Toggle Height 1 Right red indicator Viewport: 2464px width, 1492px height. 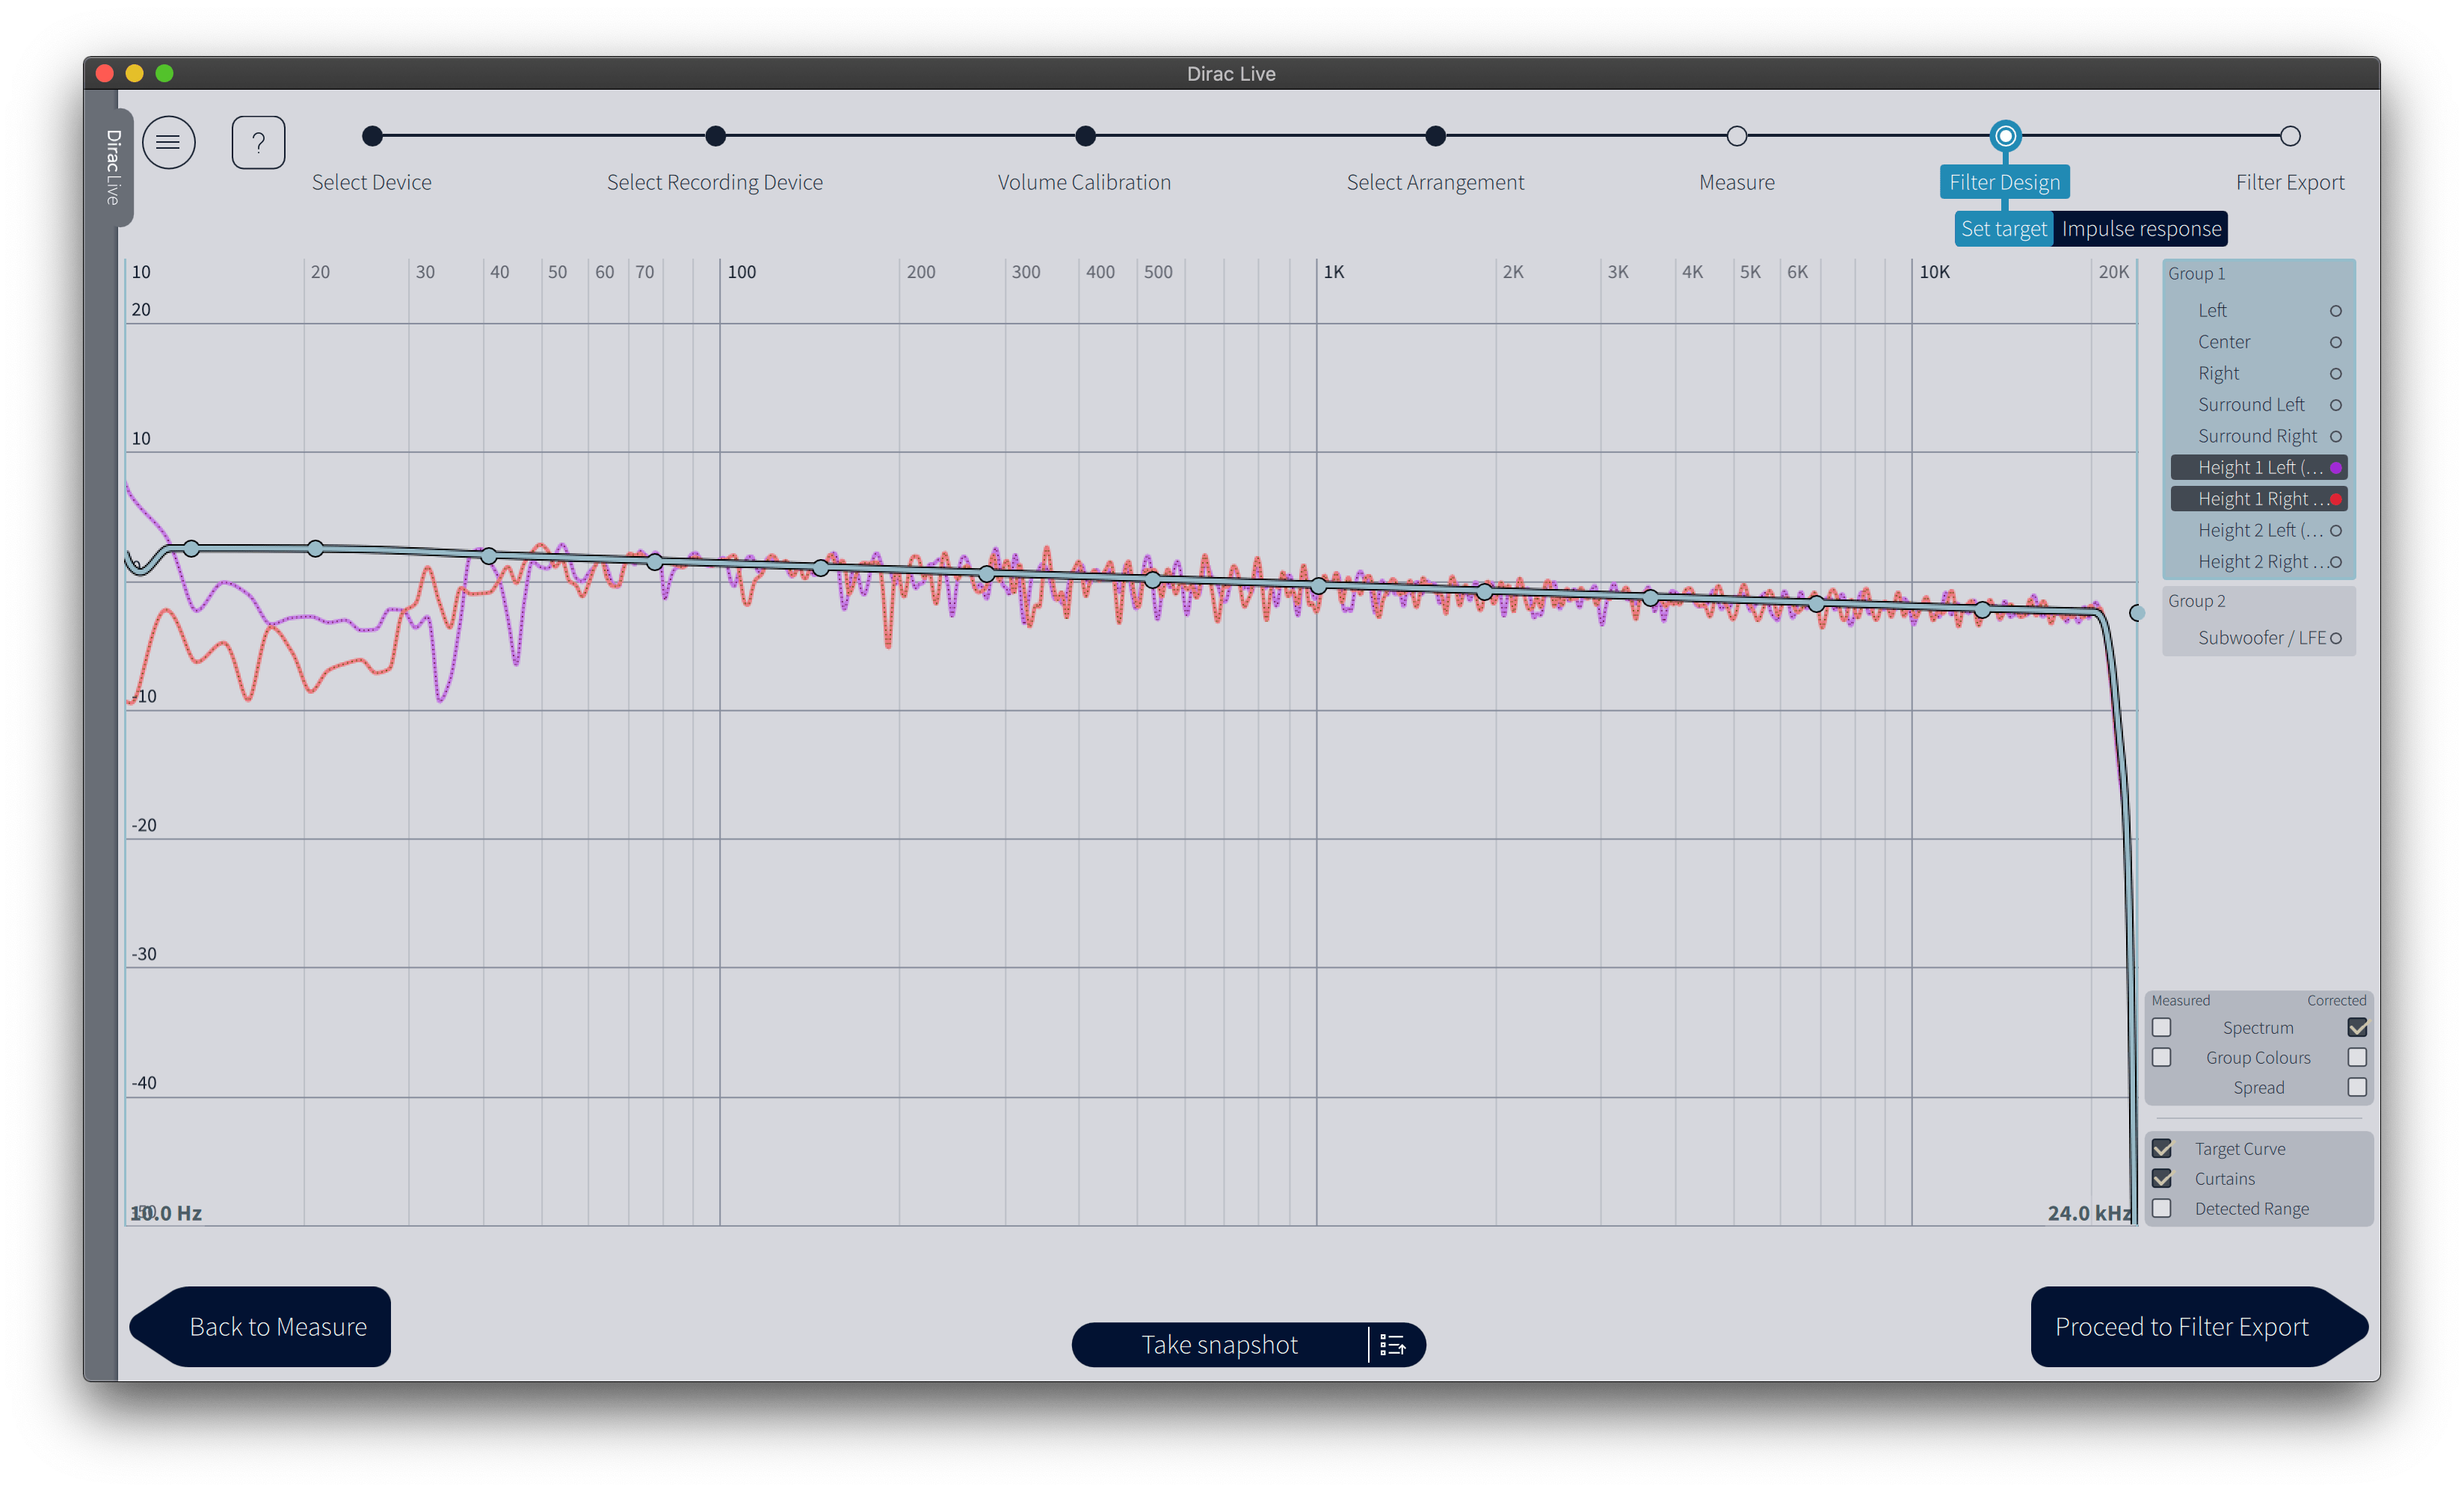[2336, 499]
